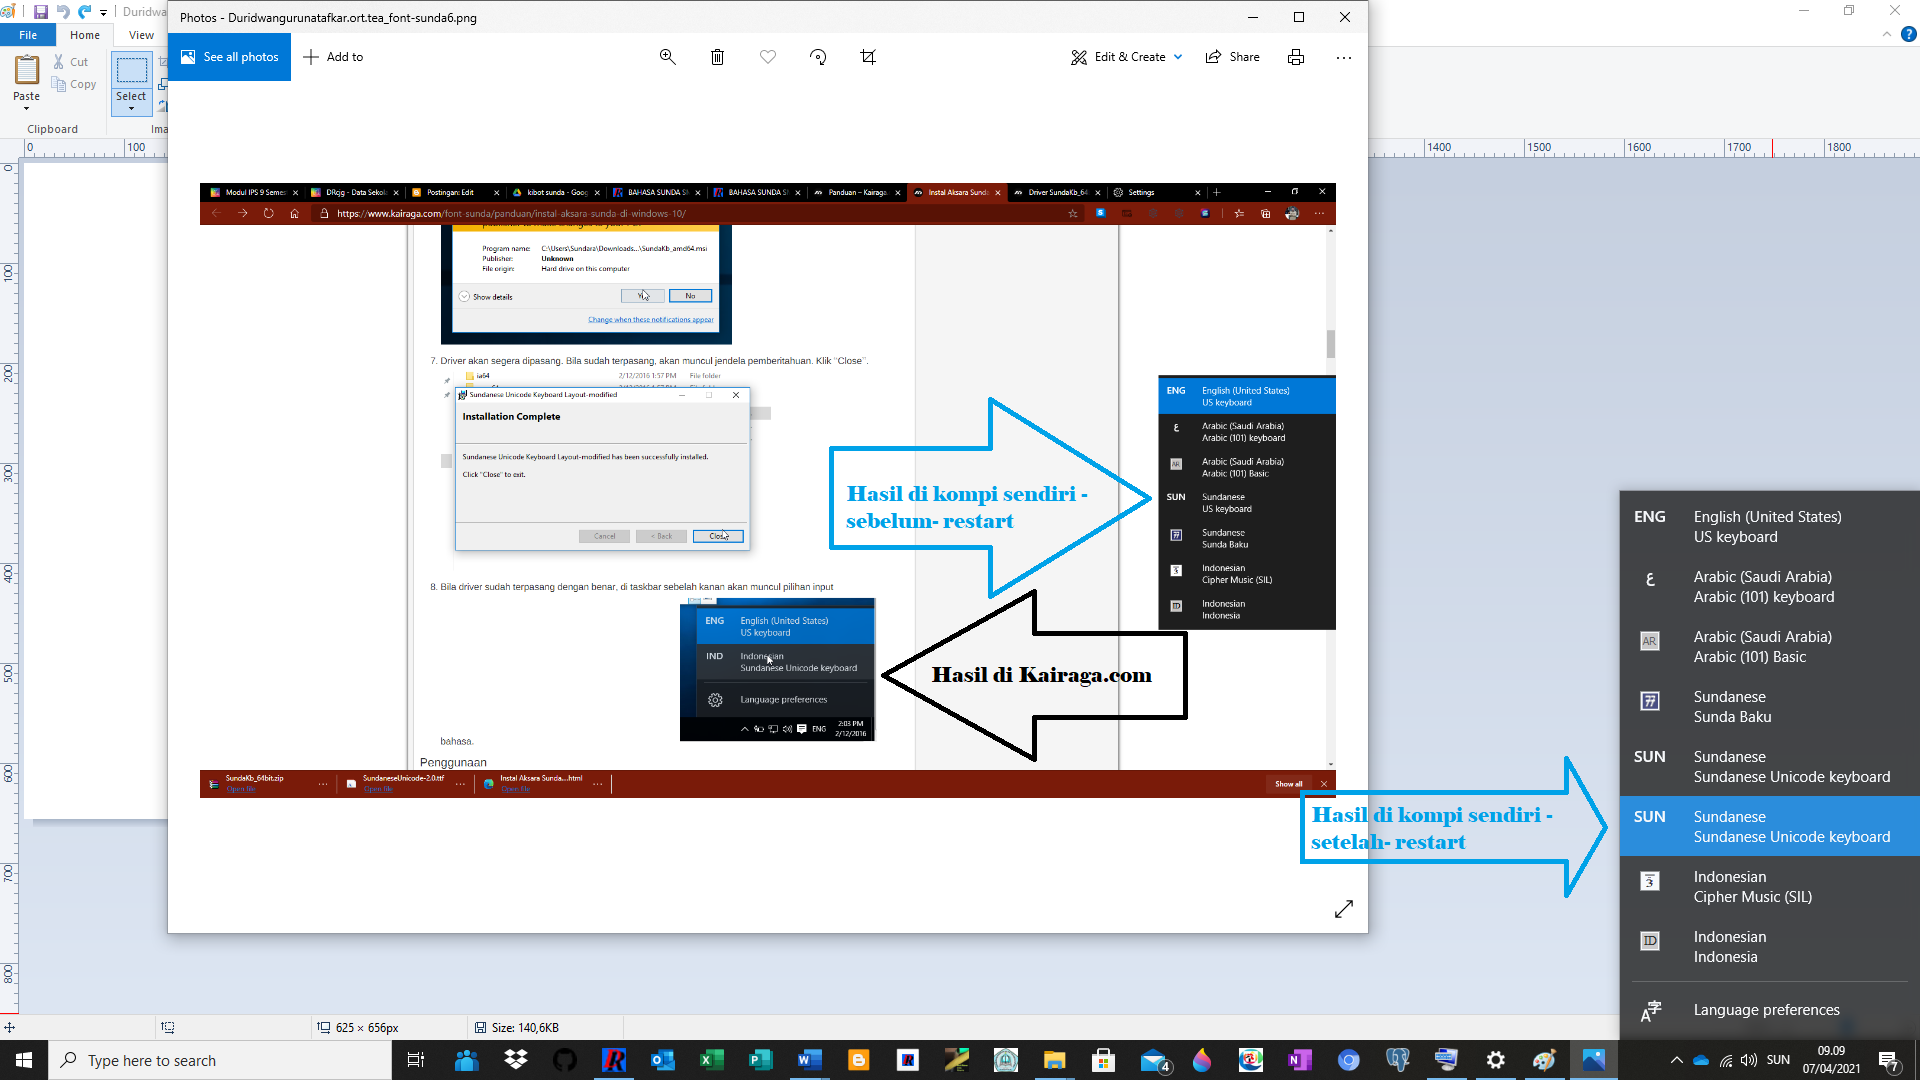This screenshot has height=1080, width=1920.
Task: Toggle the favorite heart on this photo
Action: [767, 57]
